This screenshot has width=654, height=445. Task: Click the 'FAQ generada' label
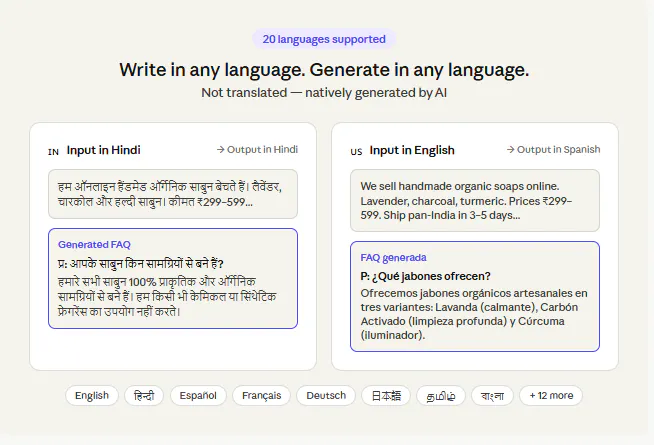393,258
